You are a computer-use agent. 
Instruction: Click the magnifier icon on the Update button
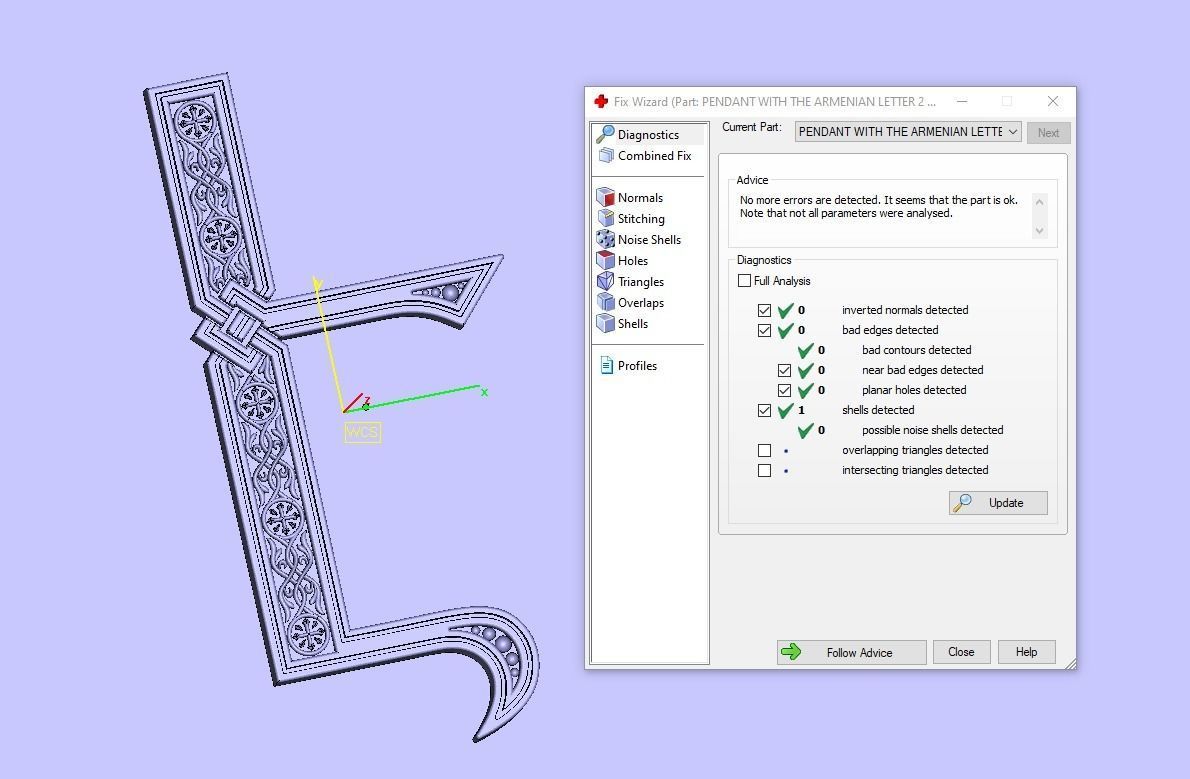[962, 503]
